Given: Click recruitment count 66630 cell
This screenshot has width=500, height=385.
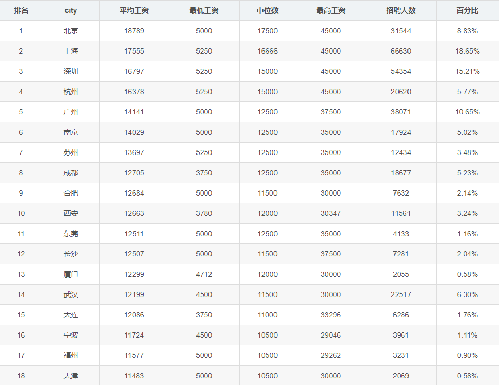Looking at the screenshot, I should 401,51.
